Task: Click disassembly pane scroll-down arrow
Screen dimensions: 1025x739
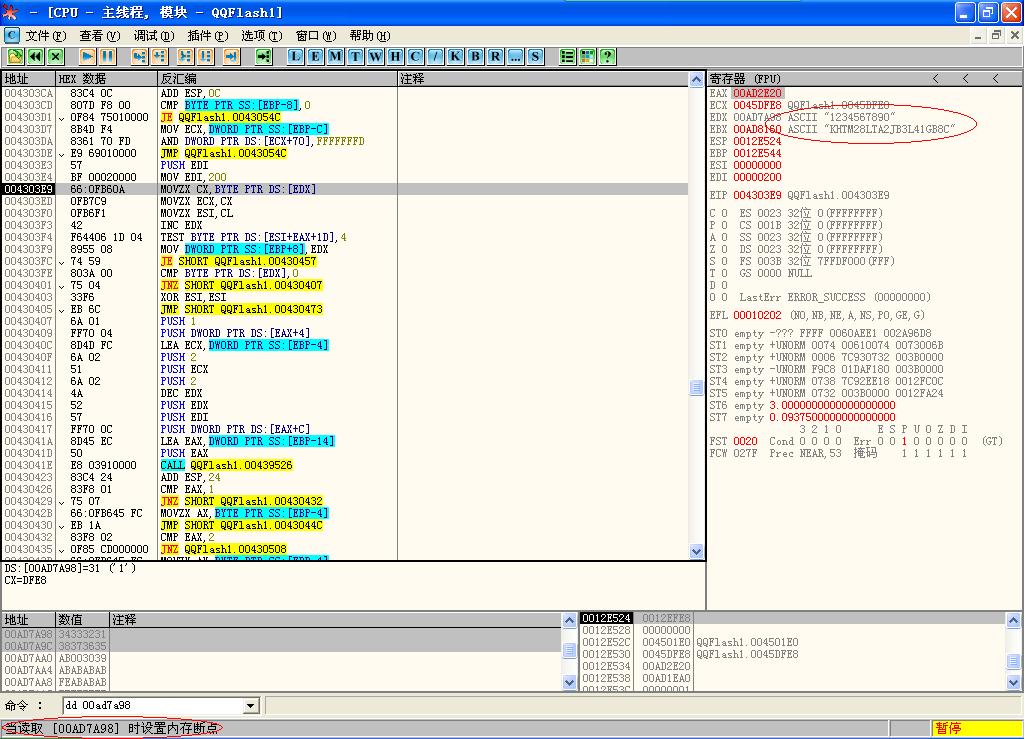Action: click(697, 551)
